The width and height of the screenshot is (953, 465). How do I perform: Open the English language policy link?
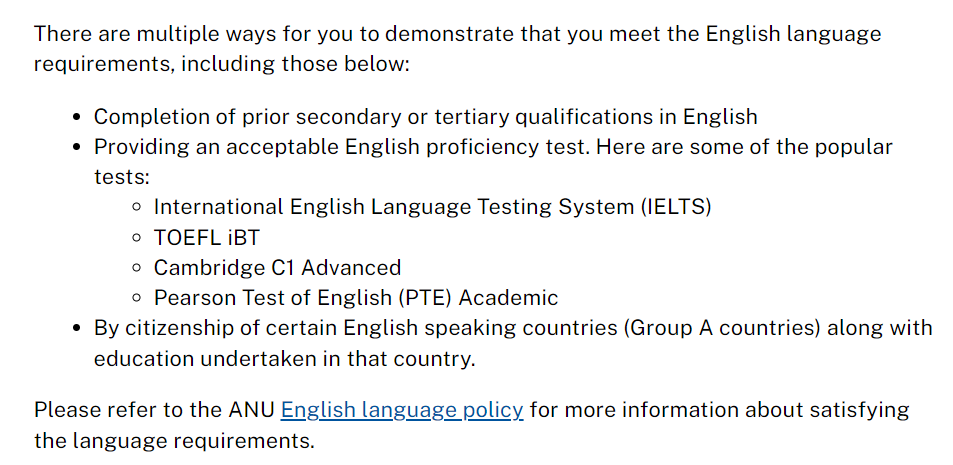coord(401,409)
